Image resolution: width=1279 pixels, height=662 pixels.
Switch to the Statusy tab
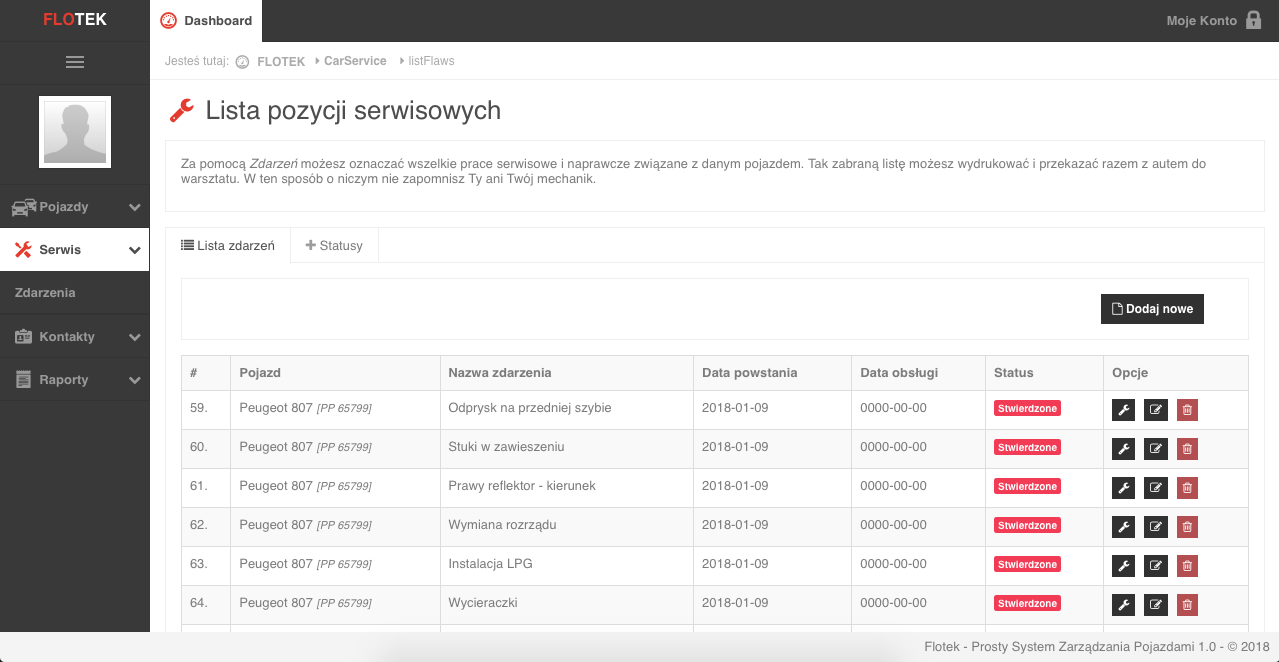(334, 245)
